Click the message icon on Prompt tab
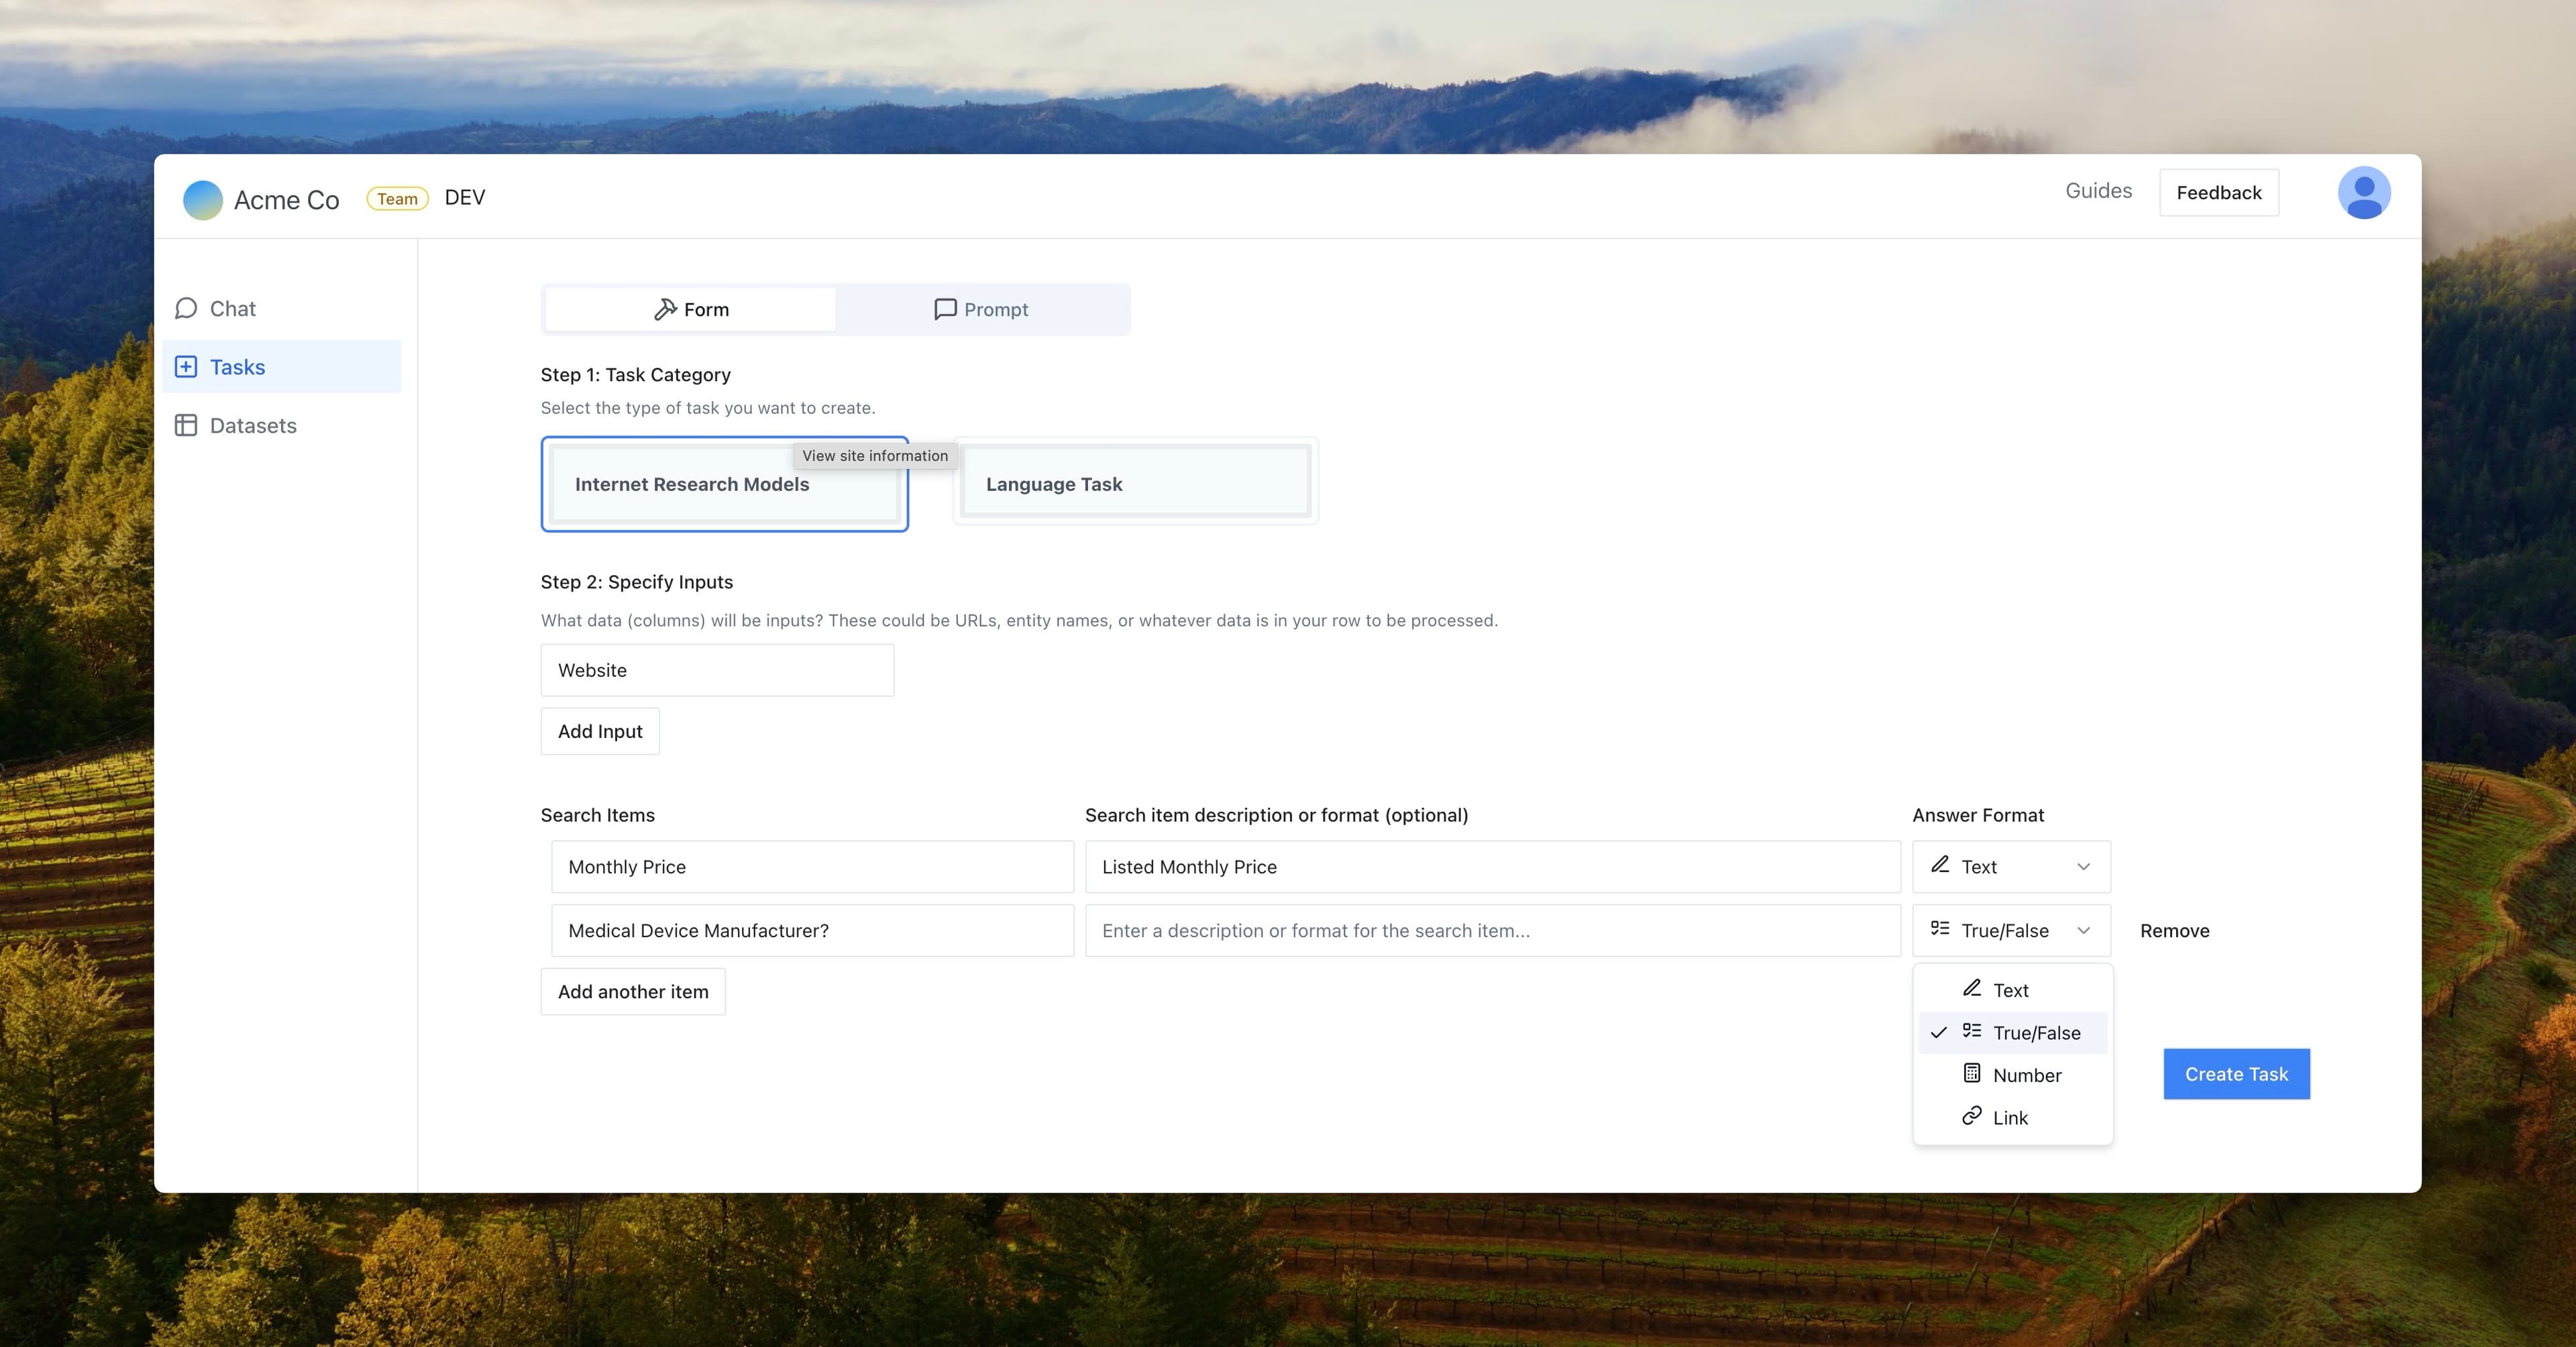The height and width of the screenshot is (1347, 2576). [x=945, y=310]
